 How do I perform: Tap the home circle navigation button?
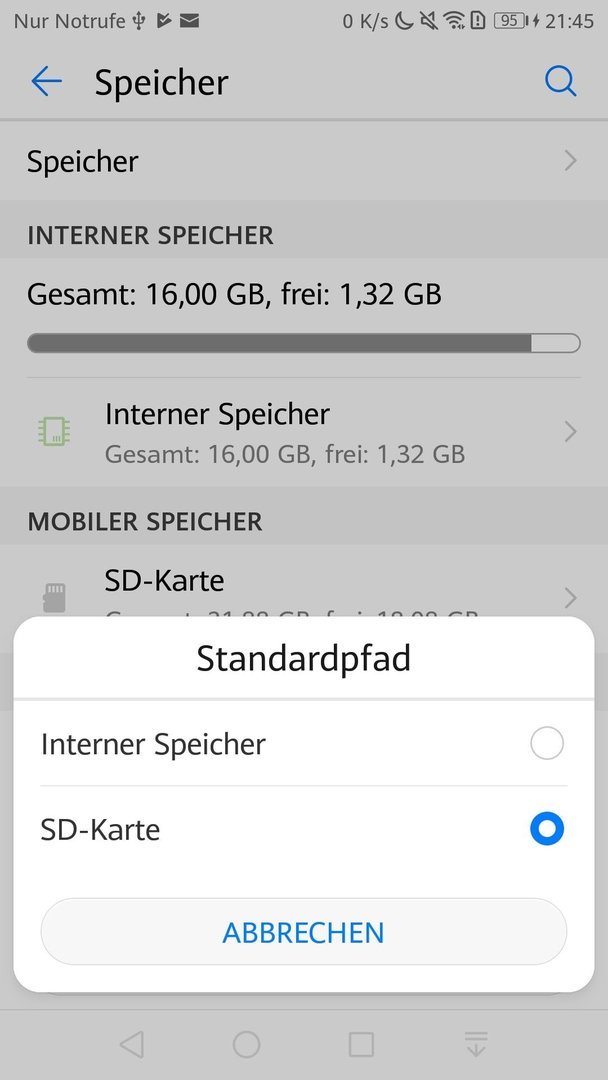pyautogui.click(x=247, y=1044)
